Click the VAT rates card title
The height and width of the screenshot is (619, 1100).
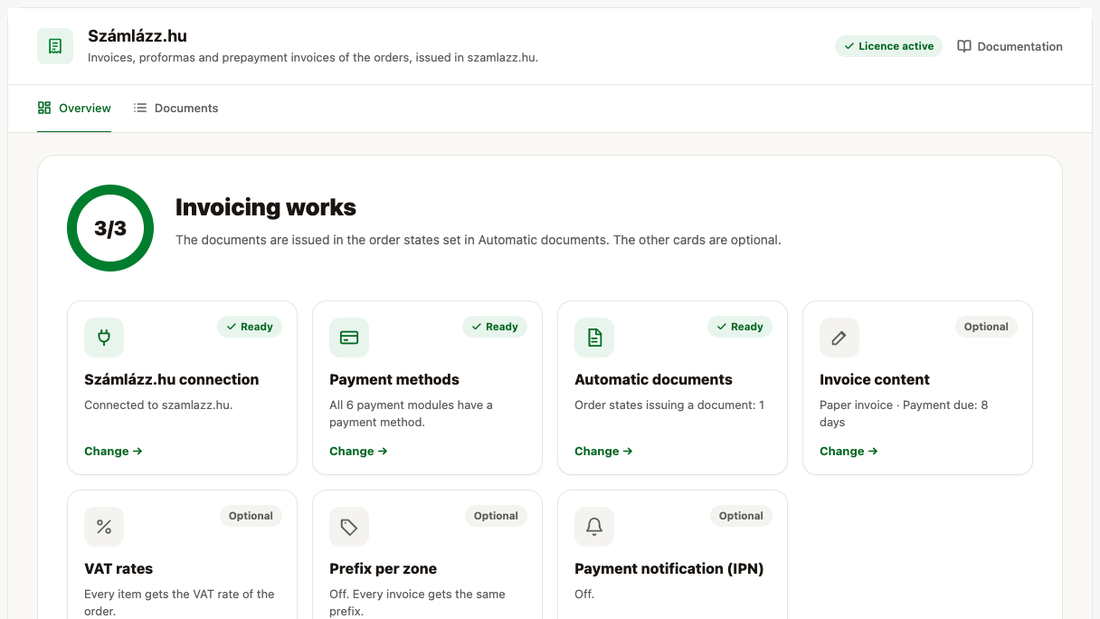click(119, 568)
